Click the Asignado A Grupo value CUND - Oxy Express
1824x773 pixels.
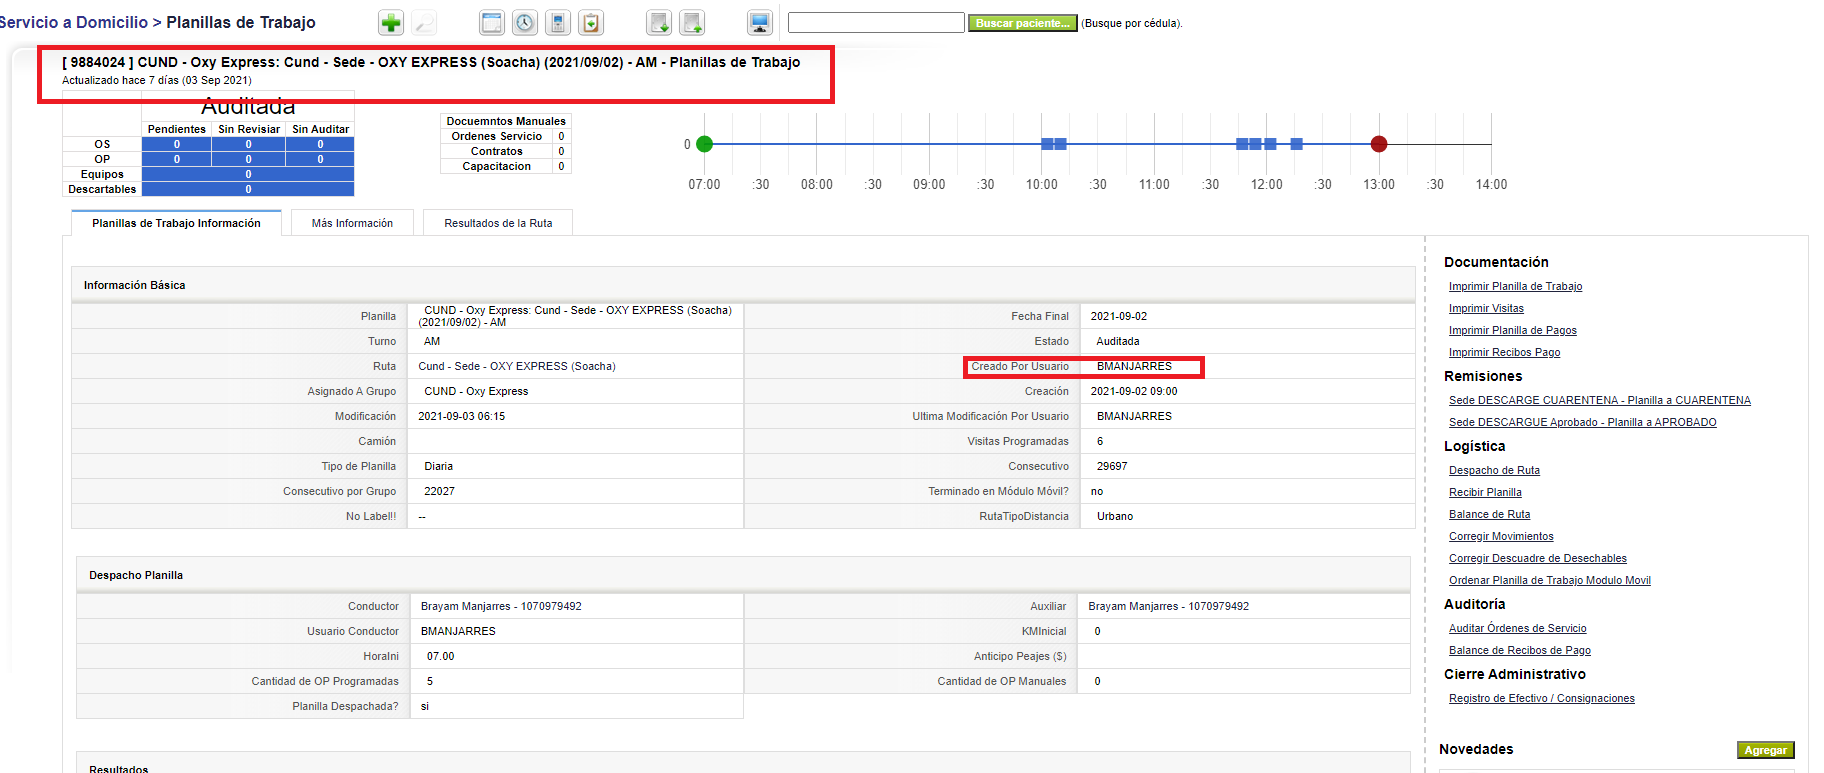[476, 391]
